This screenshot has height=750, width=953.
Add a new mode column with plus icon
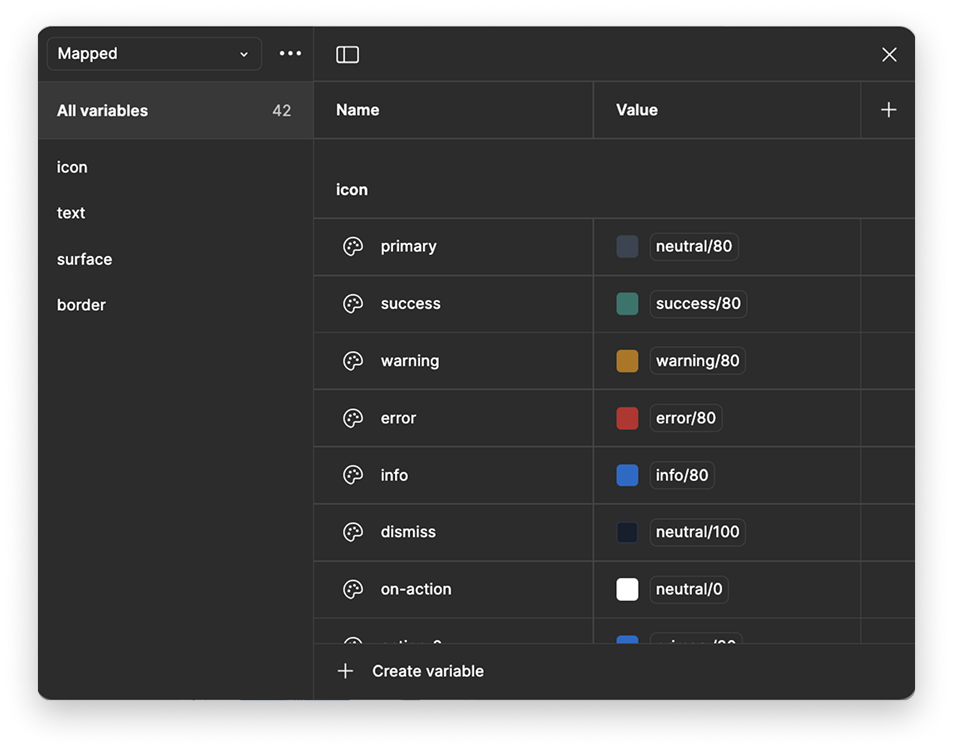click(888, 110)
